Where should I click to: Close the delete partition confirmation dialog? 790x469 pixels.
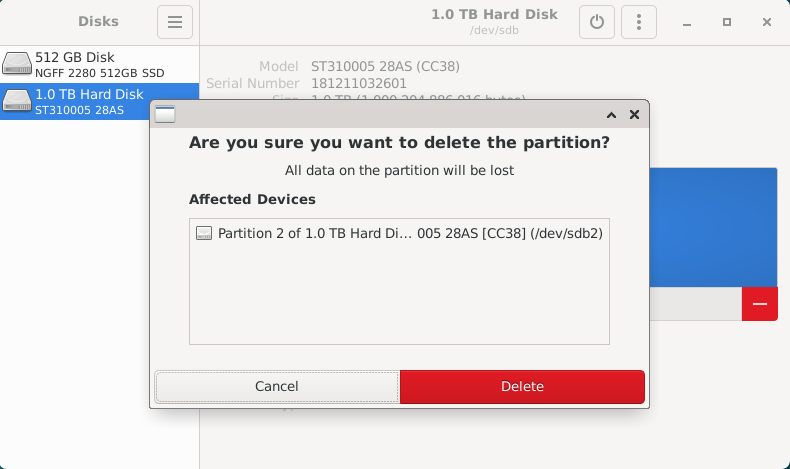point(634,115)
